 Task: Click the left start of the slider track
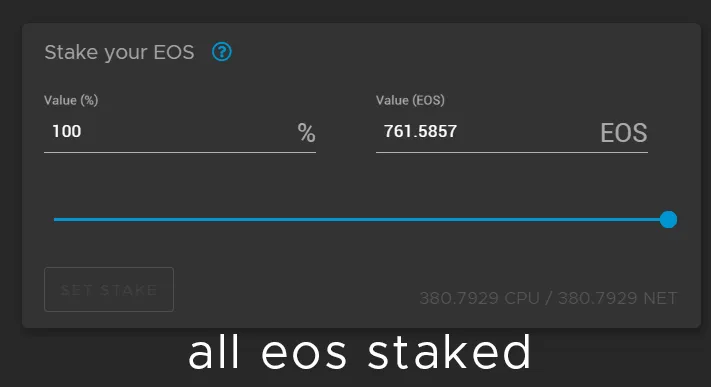pos(56,220)
